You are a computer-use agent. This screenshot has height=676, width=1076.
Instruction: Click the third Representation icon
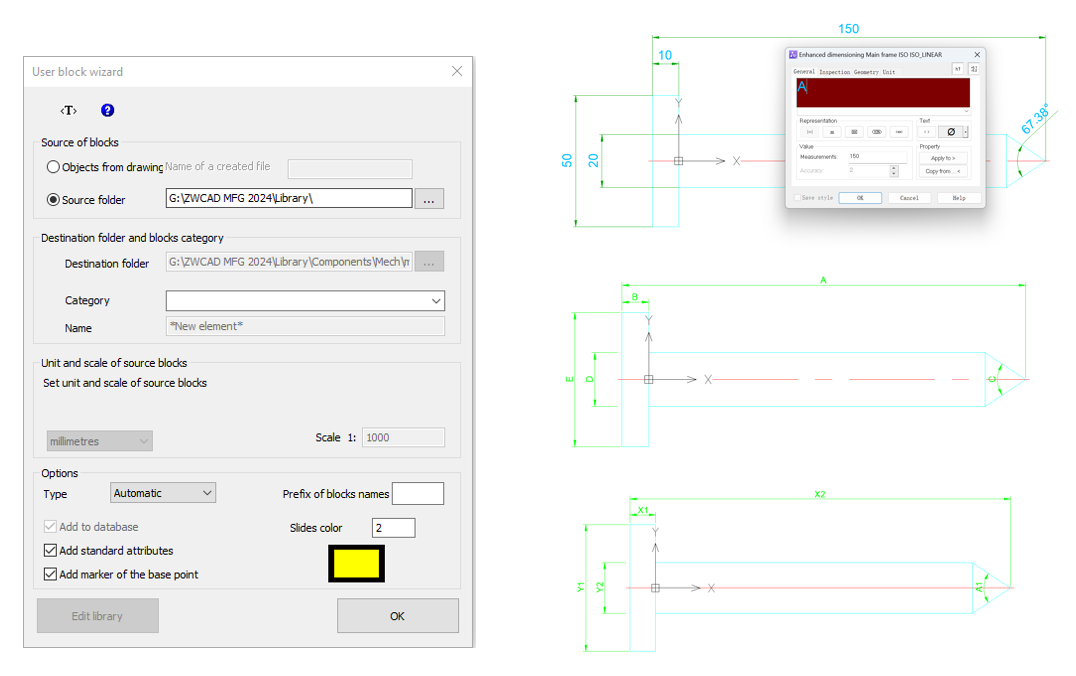tap(854, 132)
